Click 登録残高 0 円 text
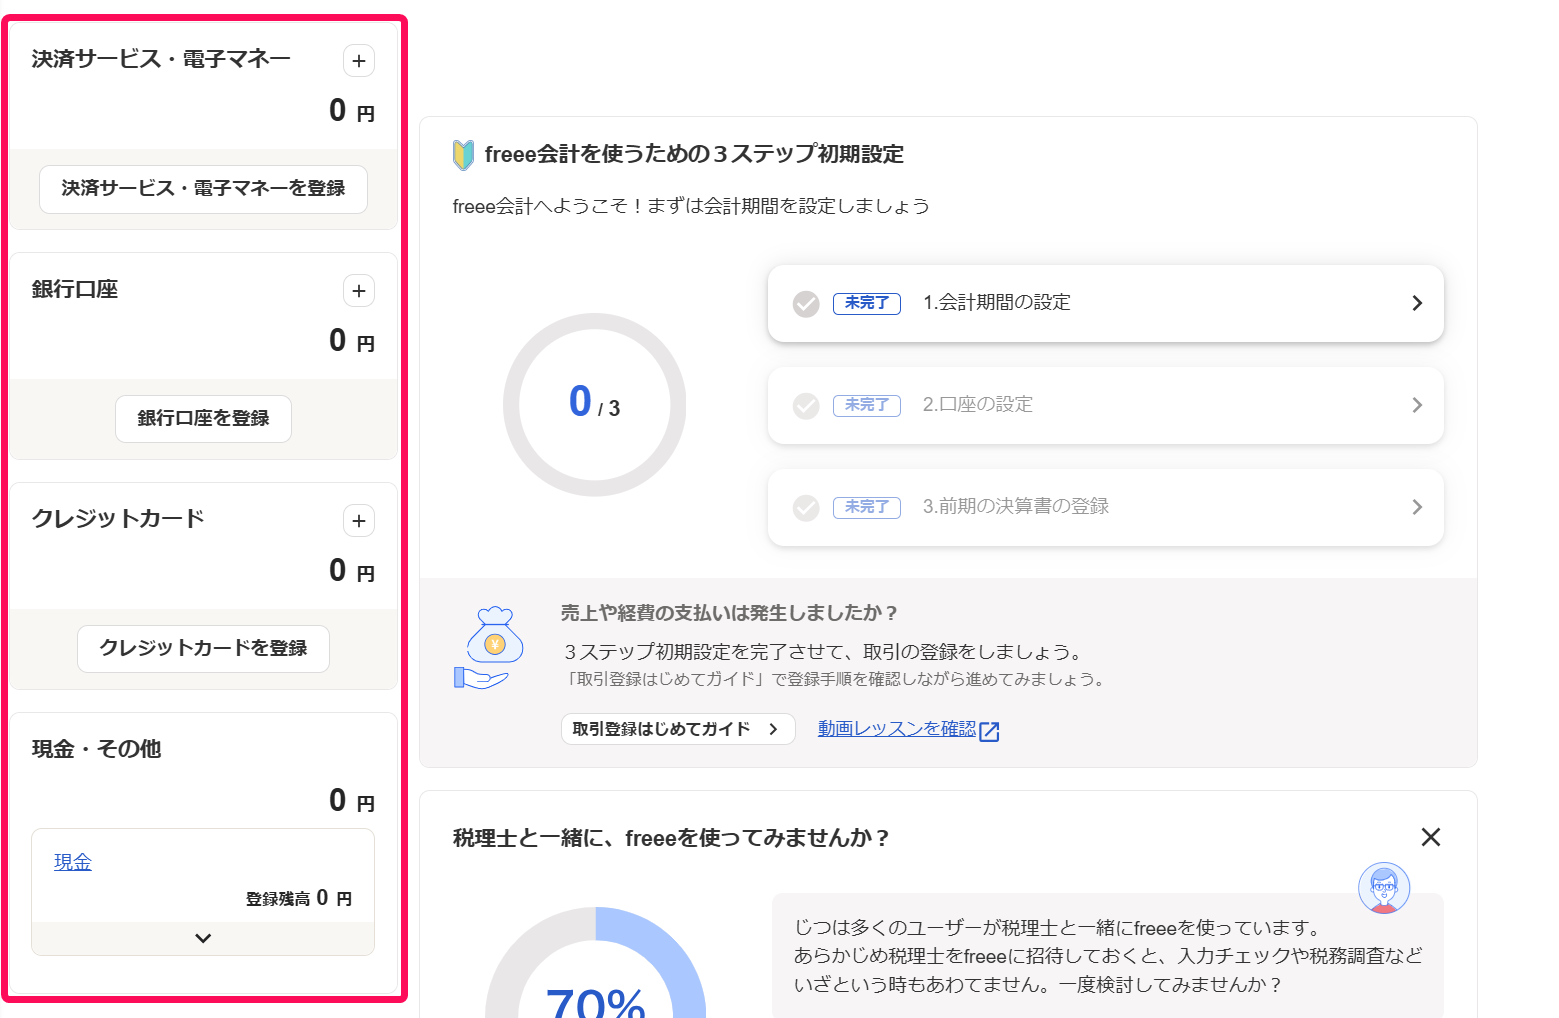1559x1018 pixels. pyautogui.click(x=299, y=898)
